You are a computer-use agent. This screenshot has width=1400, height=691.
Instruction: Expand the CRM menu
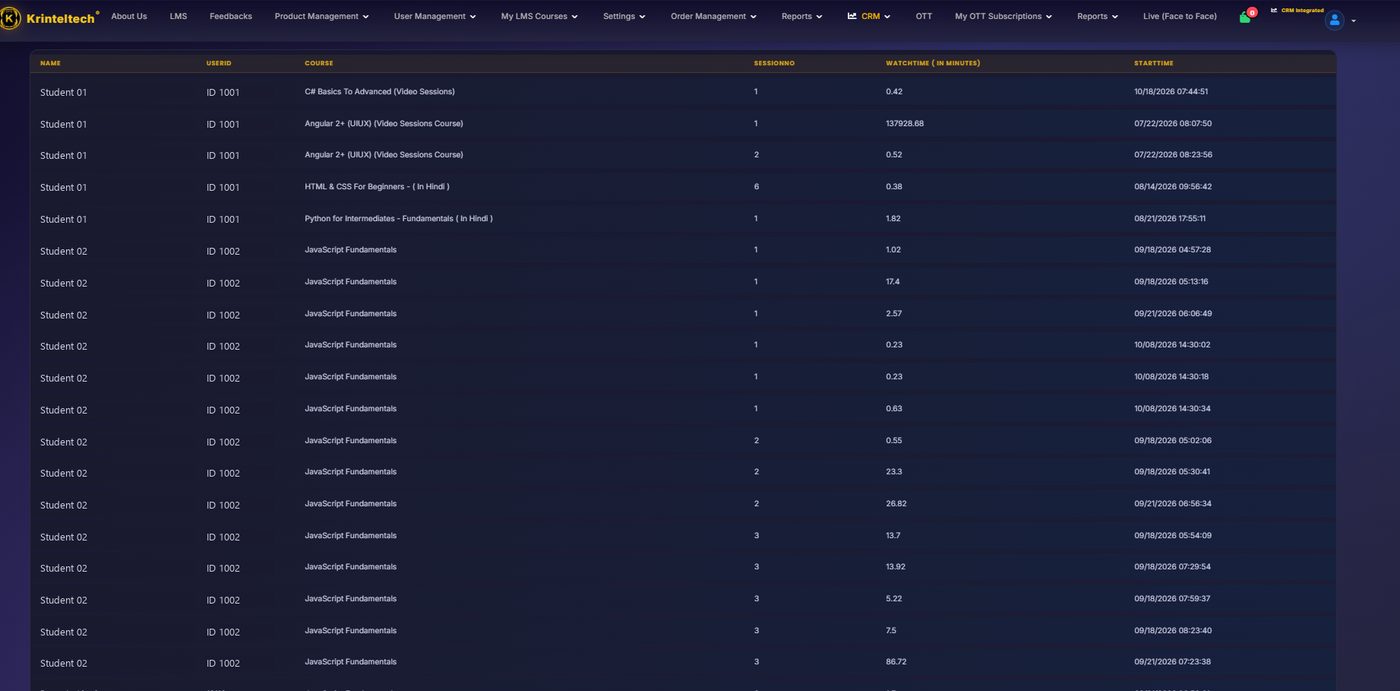[x=869, y=17]
